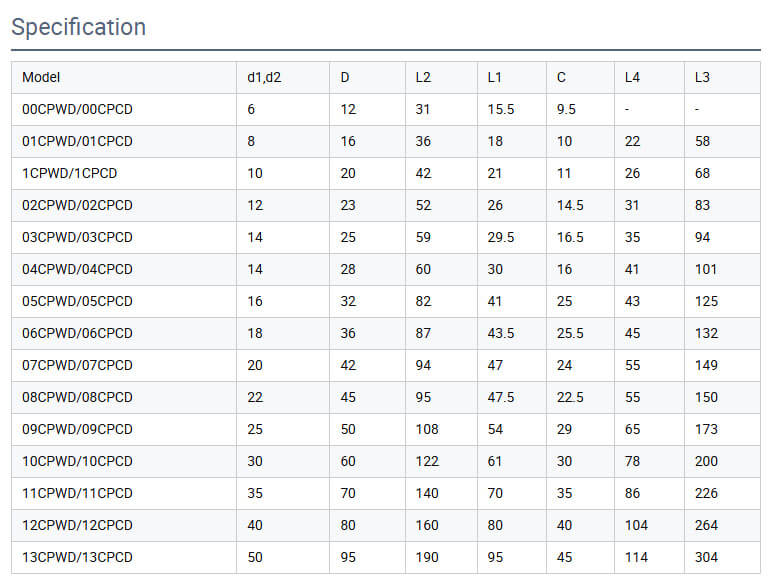The image size is (770, 581).
Task: Click L3 value 173
Action: click(x=706, y=429)
